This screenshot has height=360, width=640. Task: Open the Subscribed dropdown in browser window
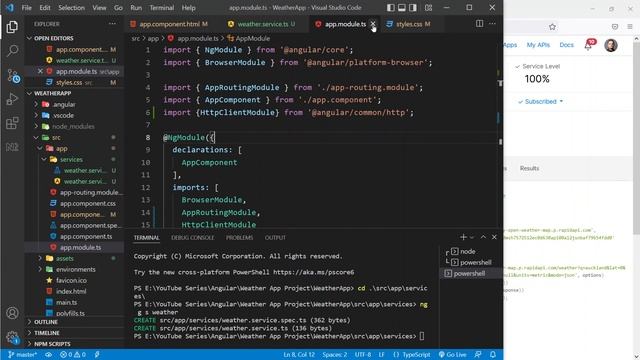click(x=541, y=101)
